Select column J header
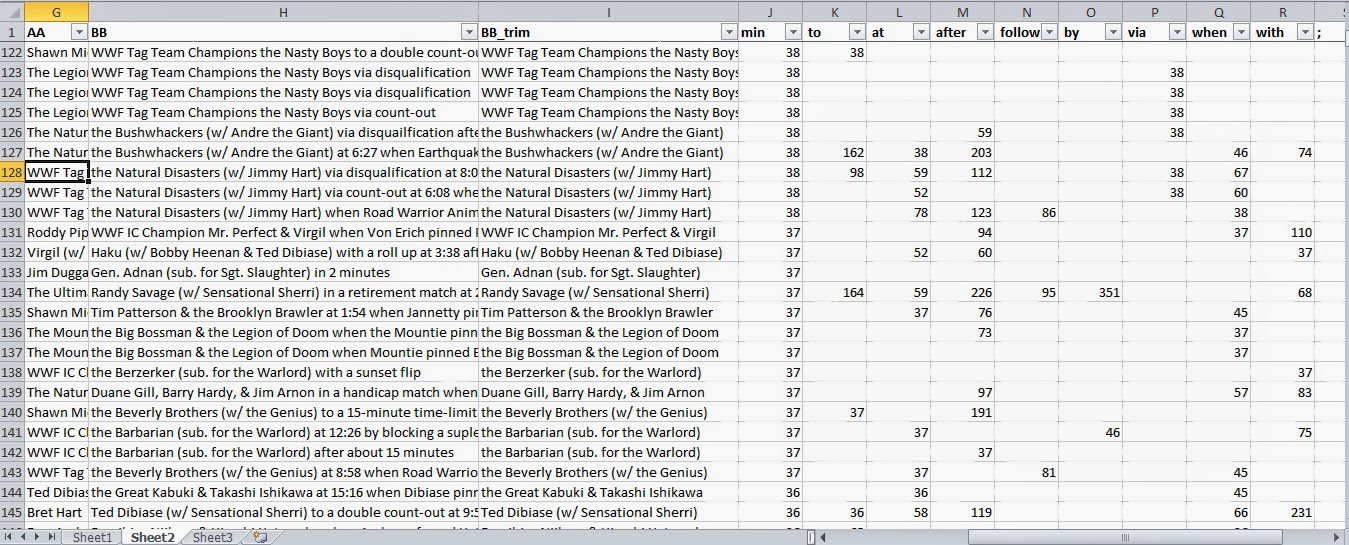Screen dimensions: 1349x545 770,11
